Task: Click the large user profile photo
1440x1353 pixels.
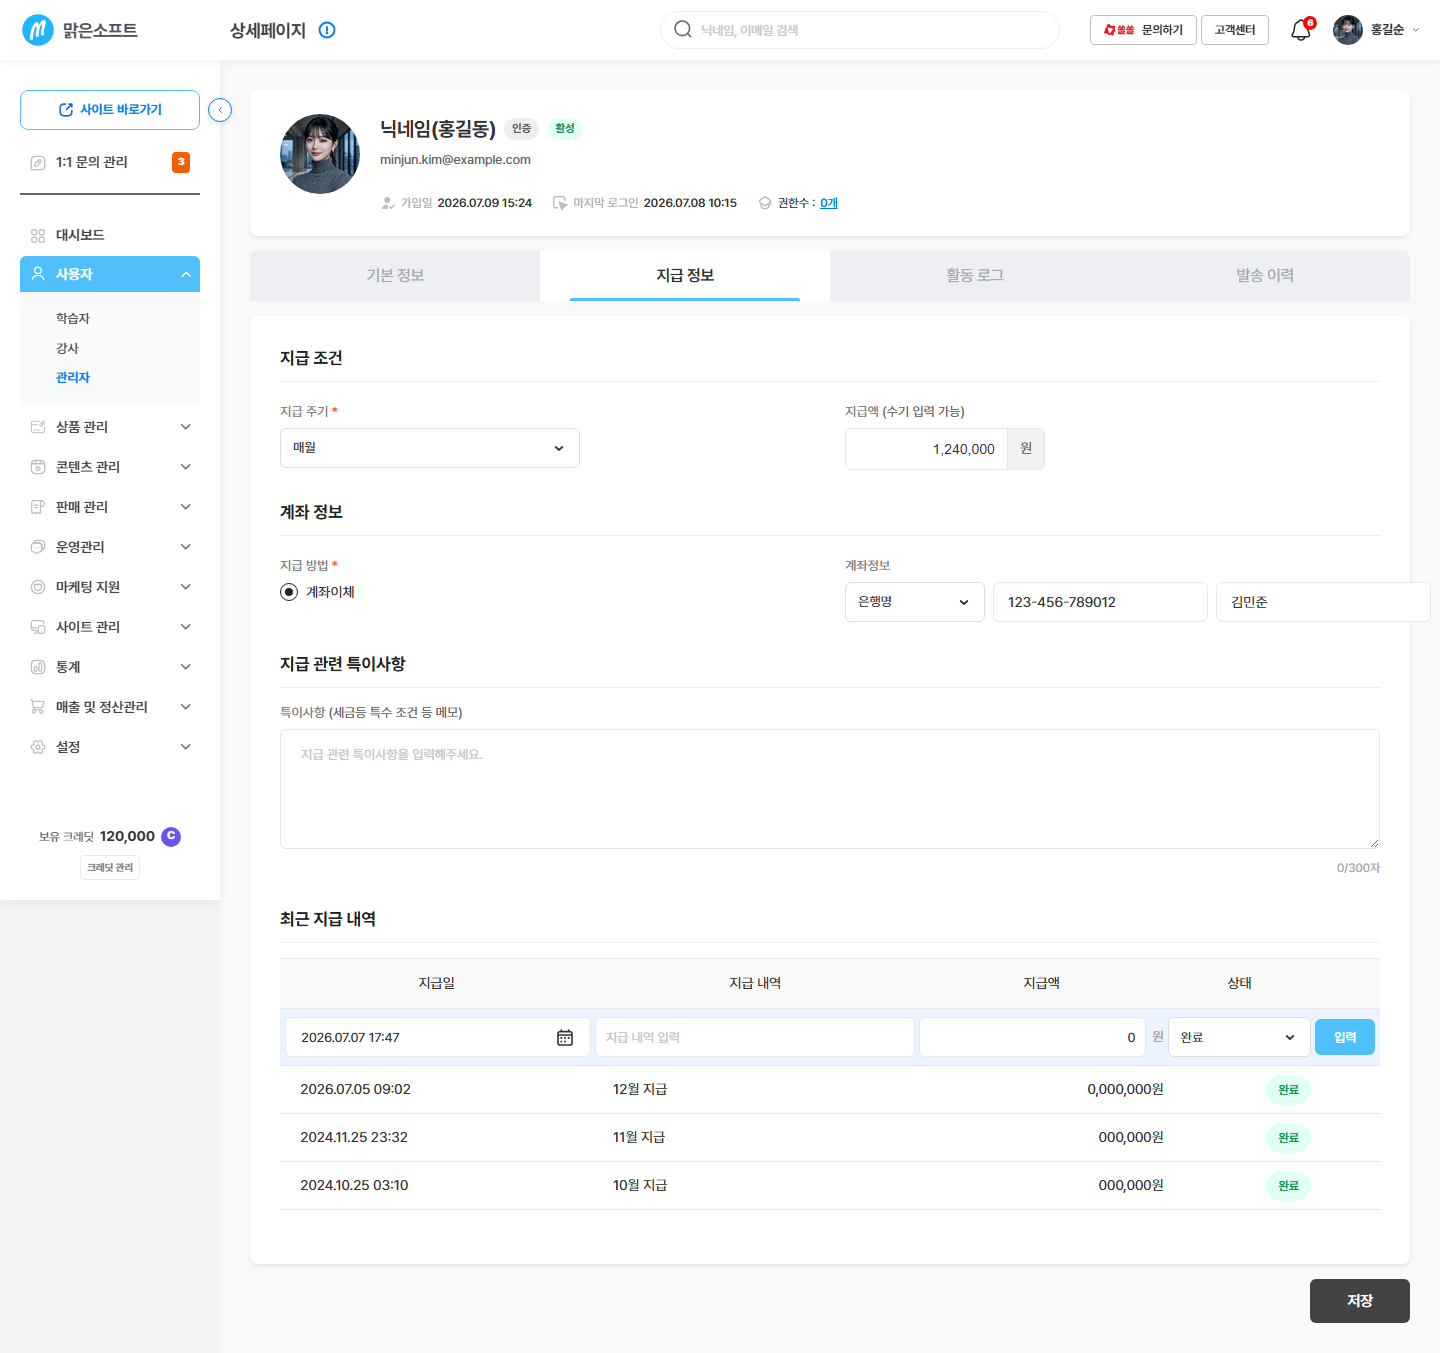Action: point(320,154)
